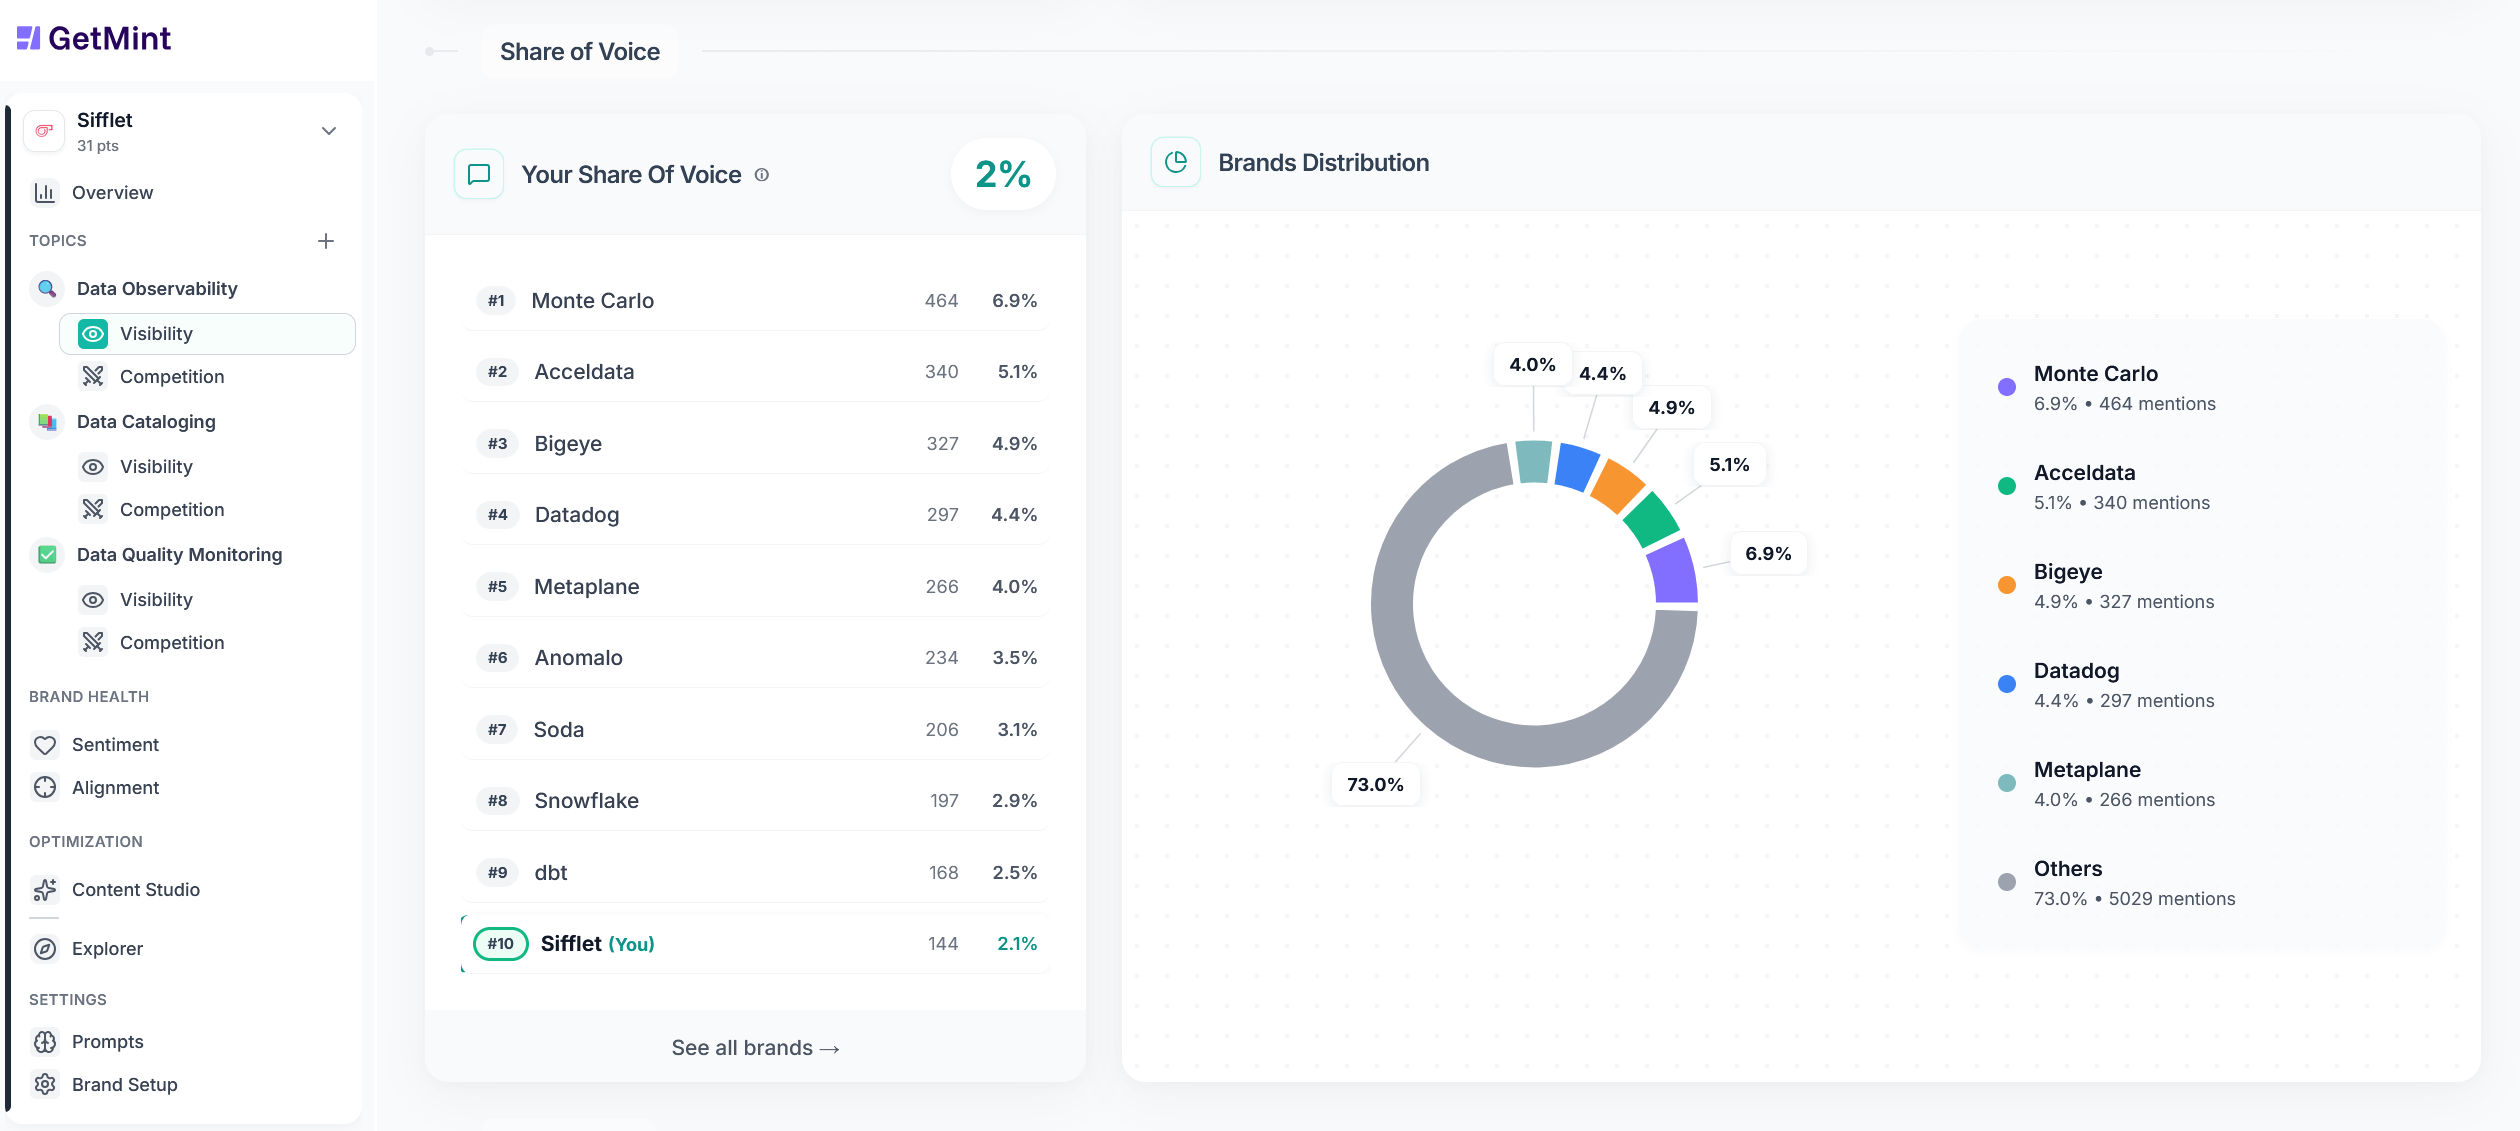
Task: Open Content Studio sparkle icon
Action: pos(45,890)
